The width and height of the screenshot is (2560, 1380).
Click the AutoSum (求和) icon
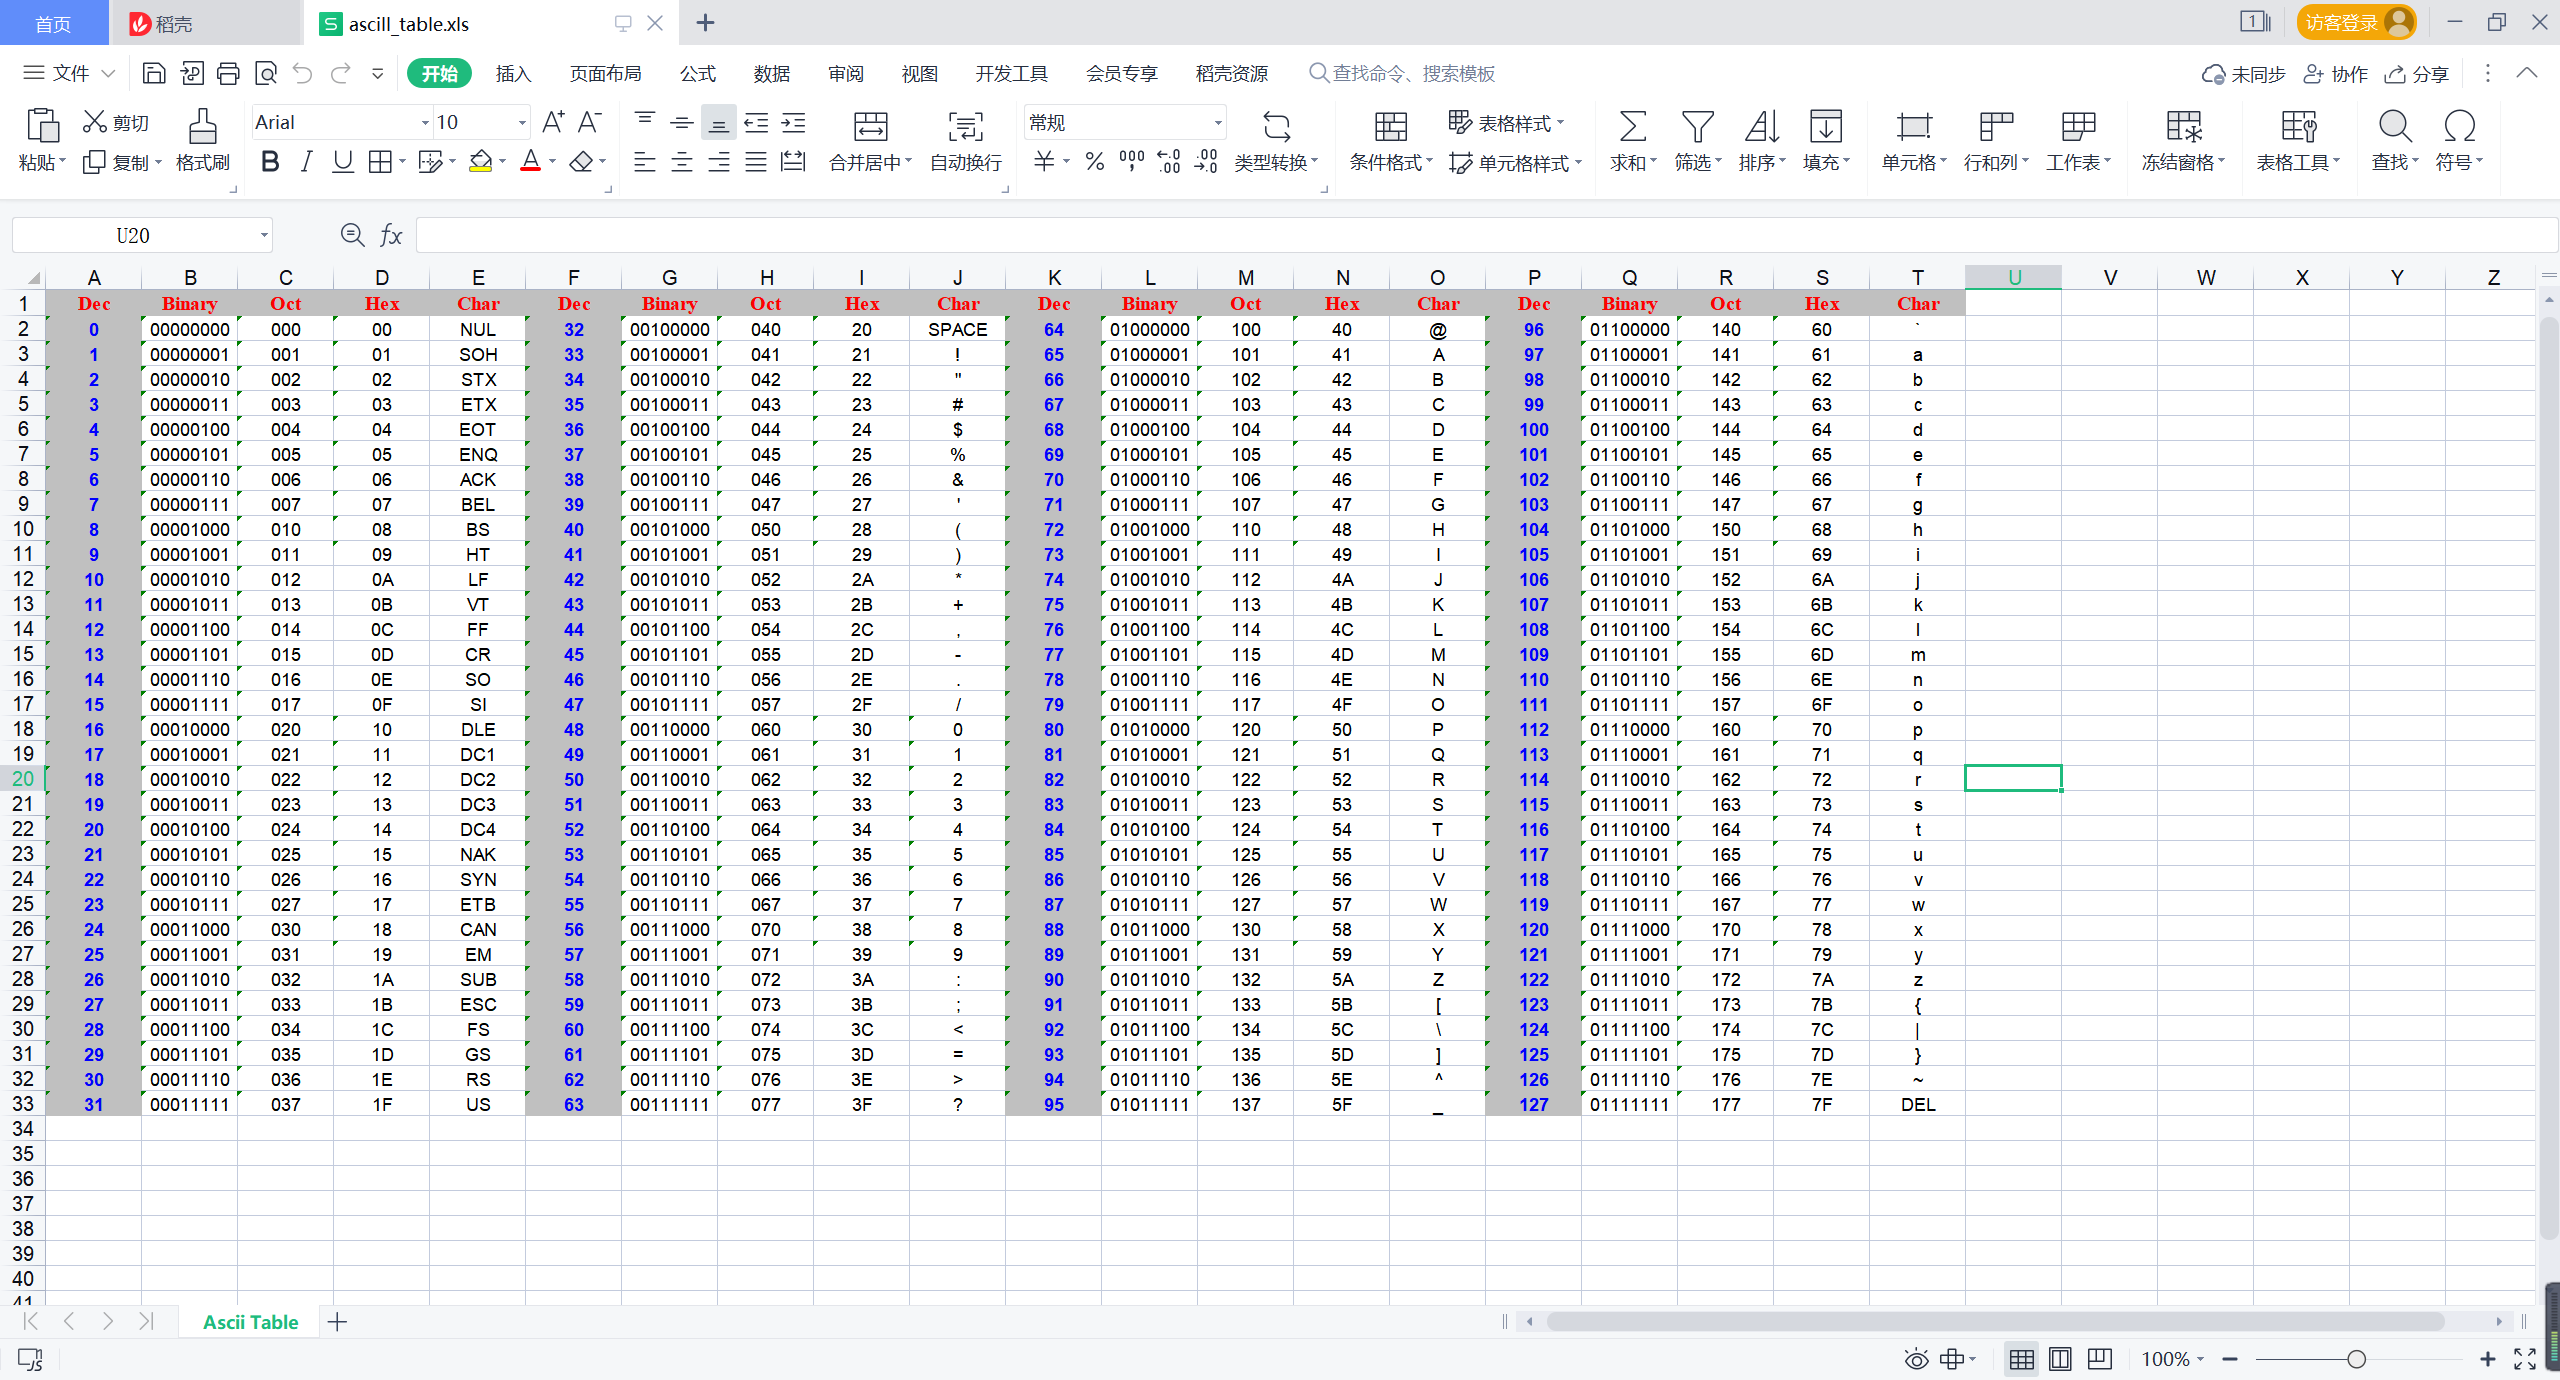(1631, 127)
